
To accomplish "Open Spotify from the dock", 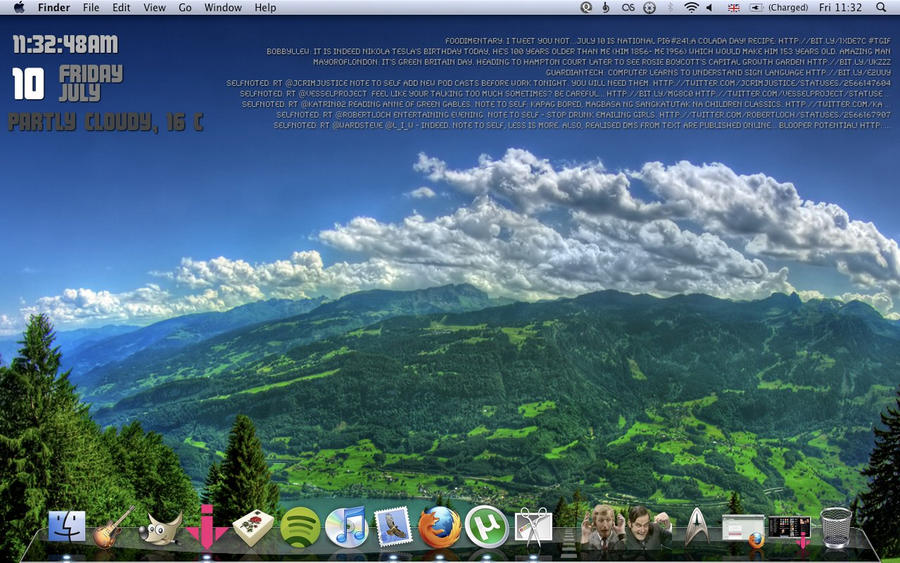I will pos(300,527).
